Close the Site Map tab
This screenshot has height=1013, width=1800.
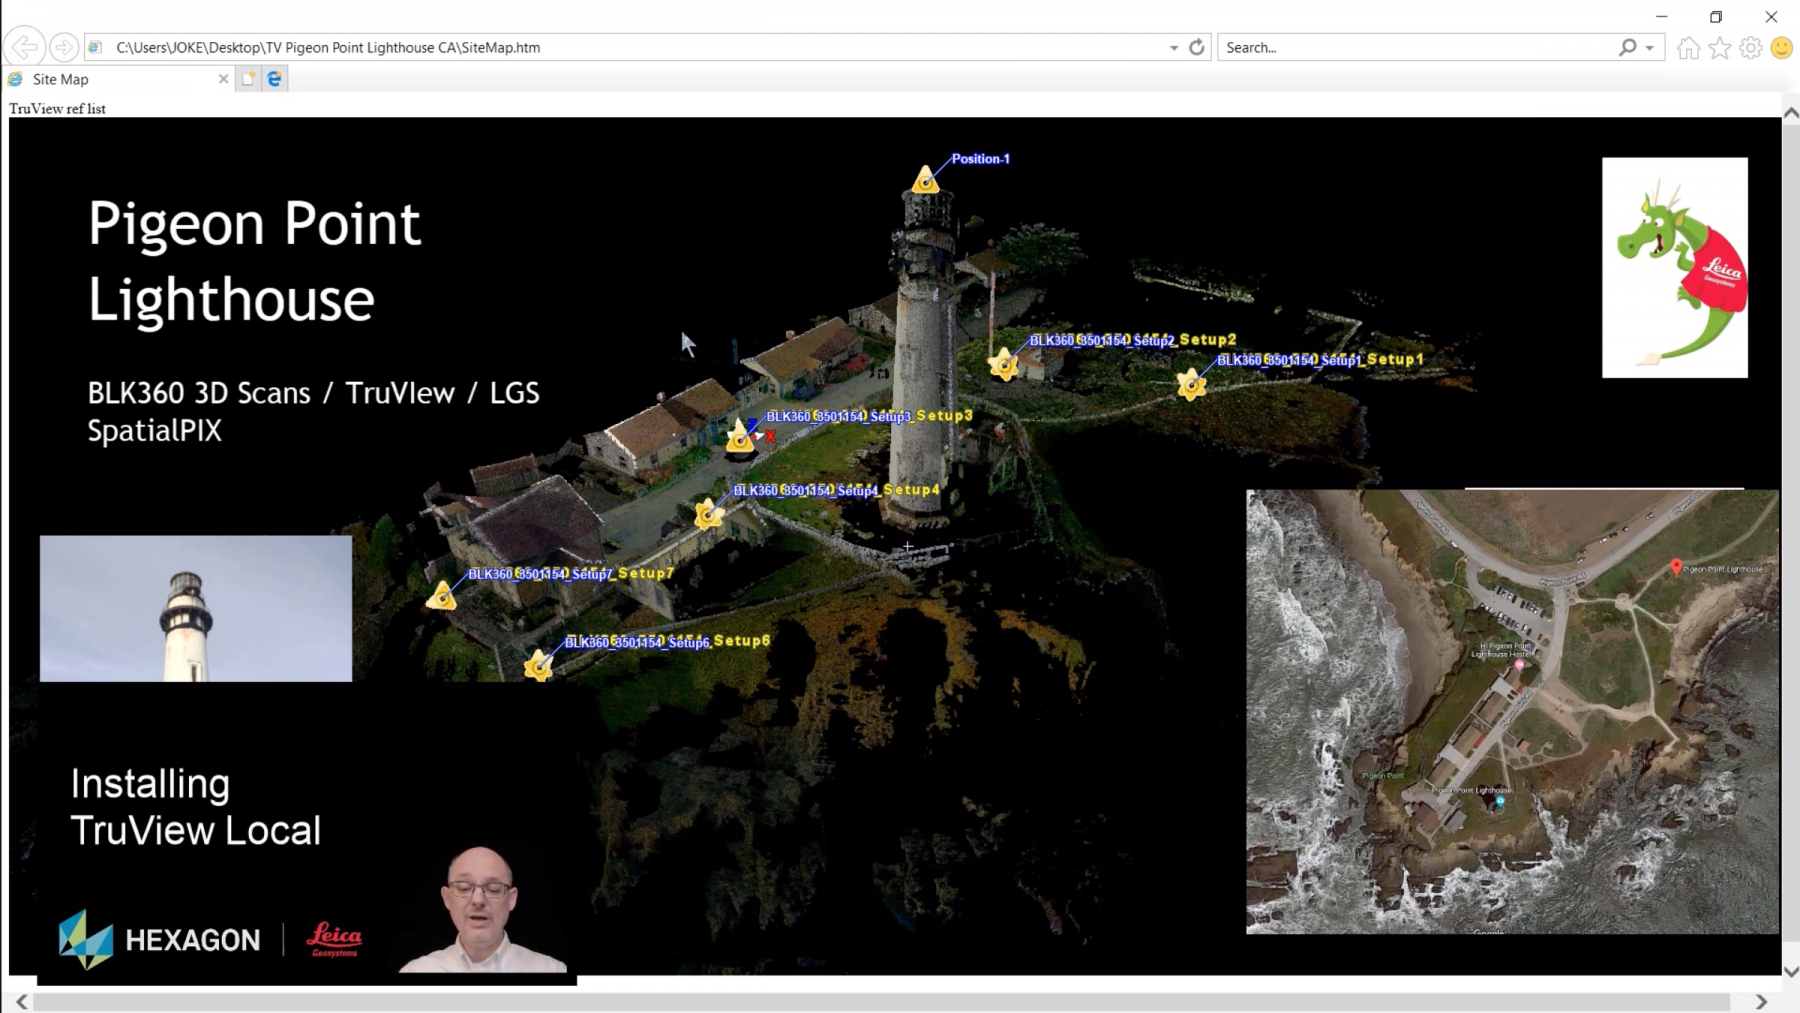223,79
